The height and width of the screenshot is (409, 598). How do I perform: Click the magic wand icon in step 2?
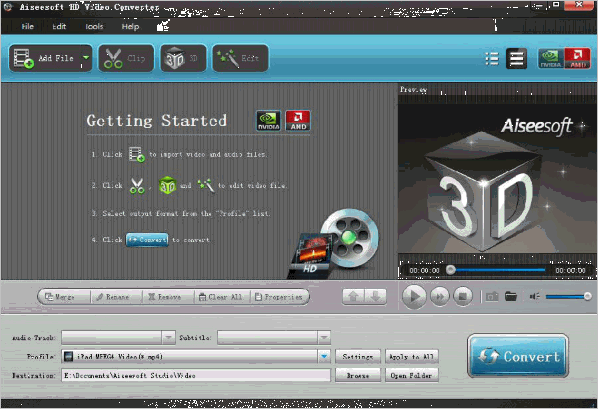(206, 185)
